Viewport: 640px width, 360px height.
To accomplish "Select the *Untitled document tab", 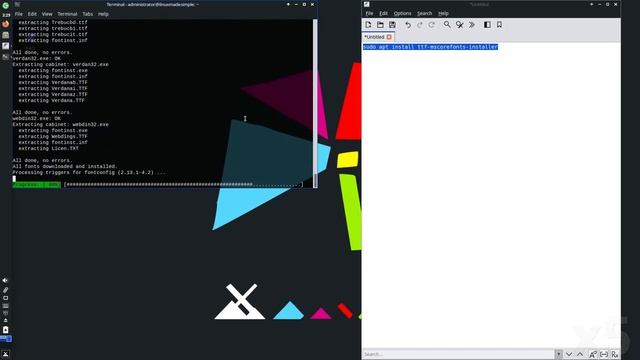I will coord(374,37).
